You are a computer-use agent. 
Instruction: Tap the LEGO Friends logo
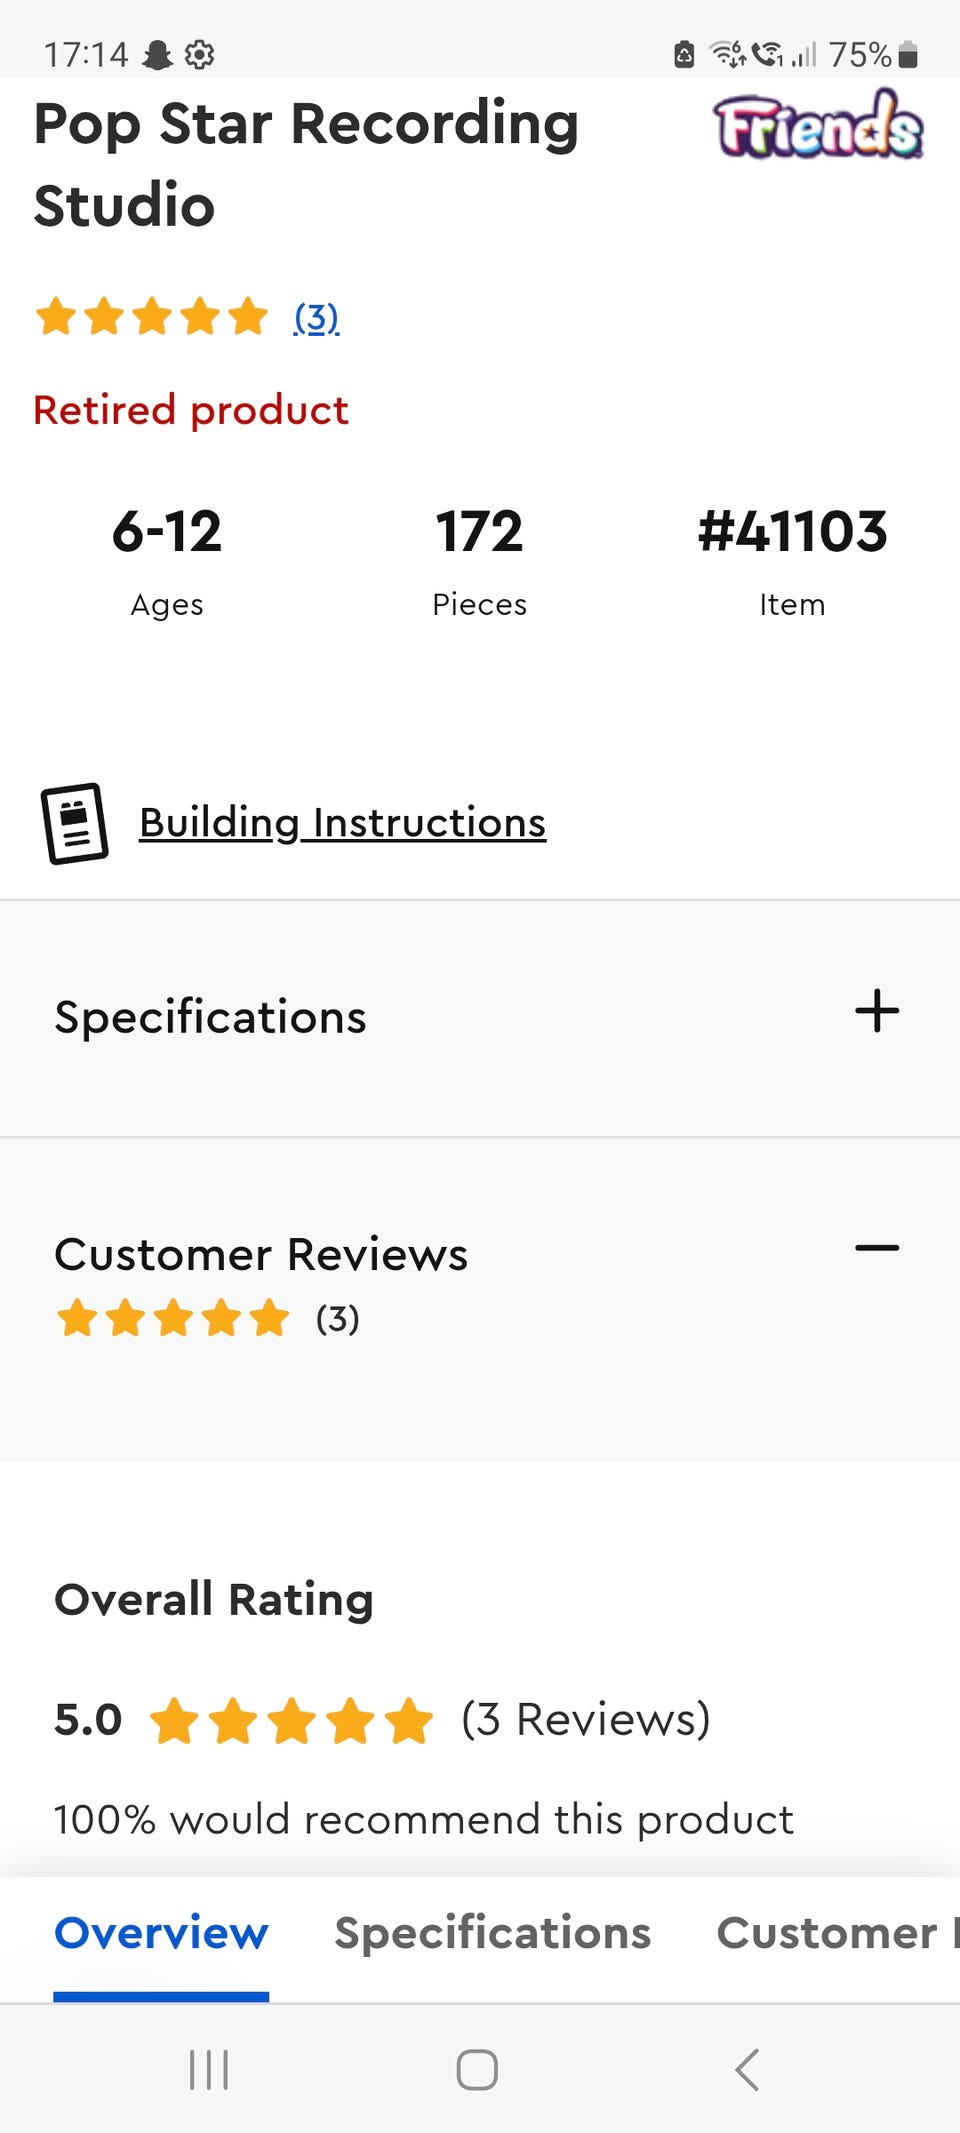(818, 125)
